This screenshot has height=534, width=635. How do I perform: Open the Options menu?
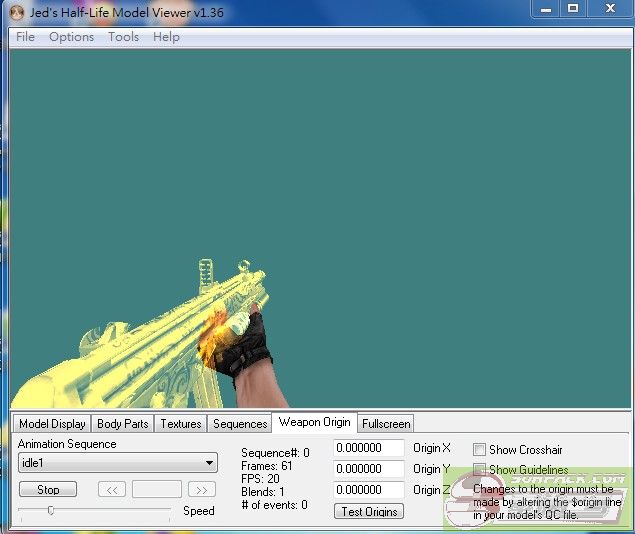click(x=71, y=37)
